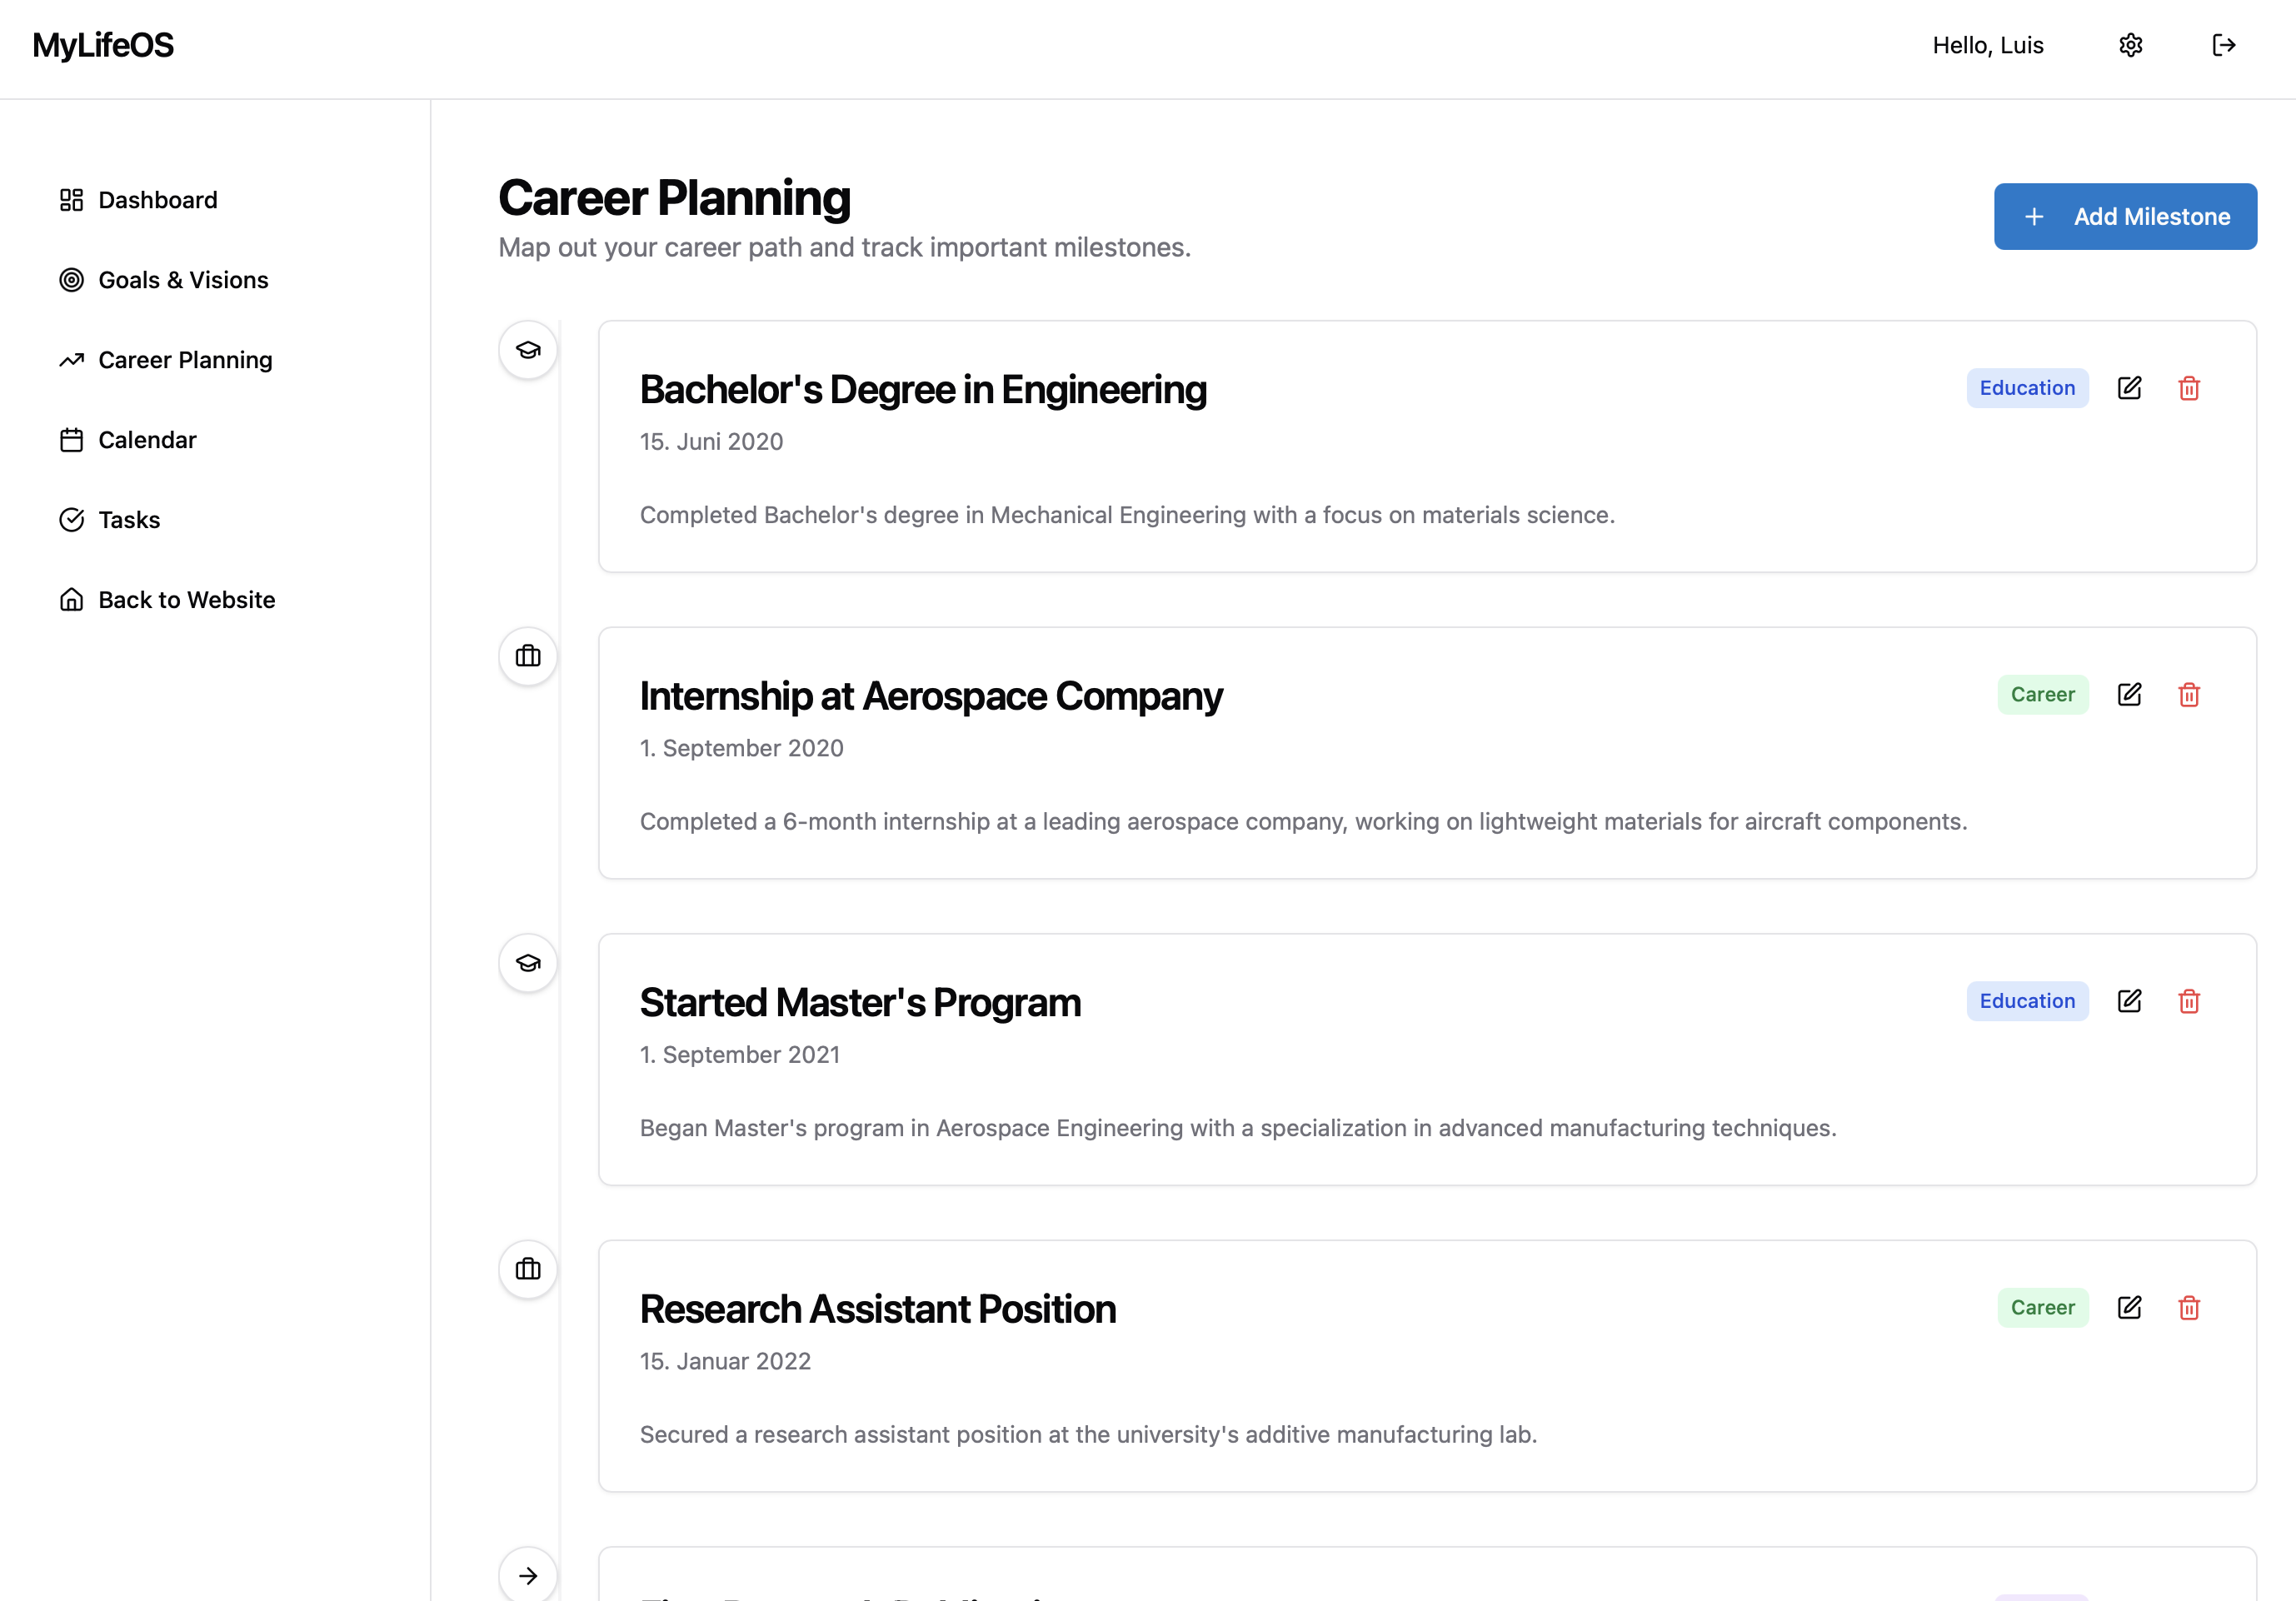Click the graduation cap icon beside Bachelor's Degree

coord(527,349)
